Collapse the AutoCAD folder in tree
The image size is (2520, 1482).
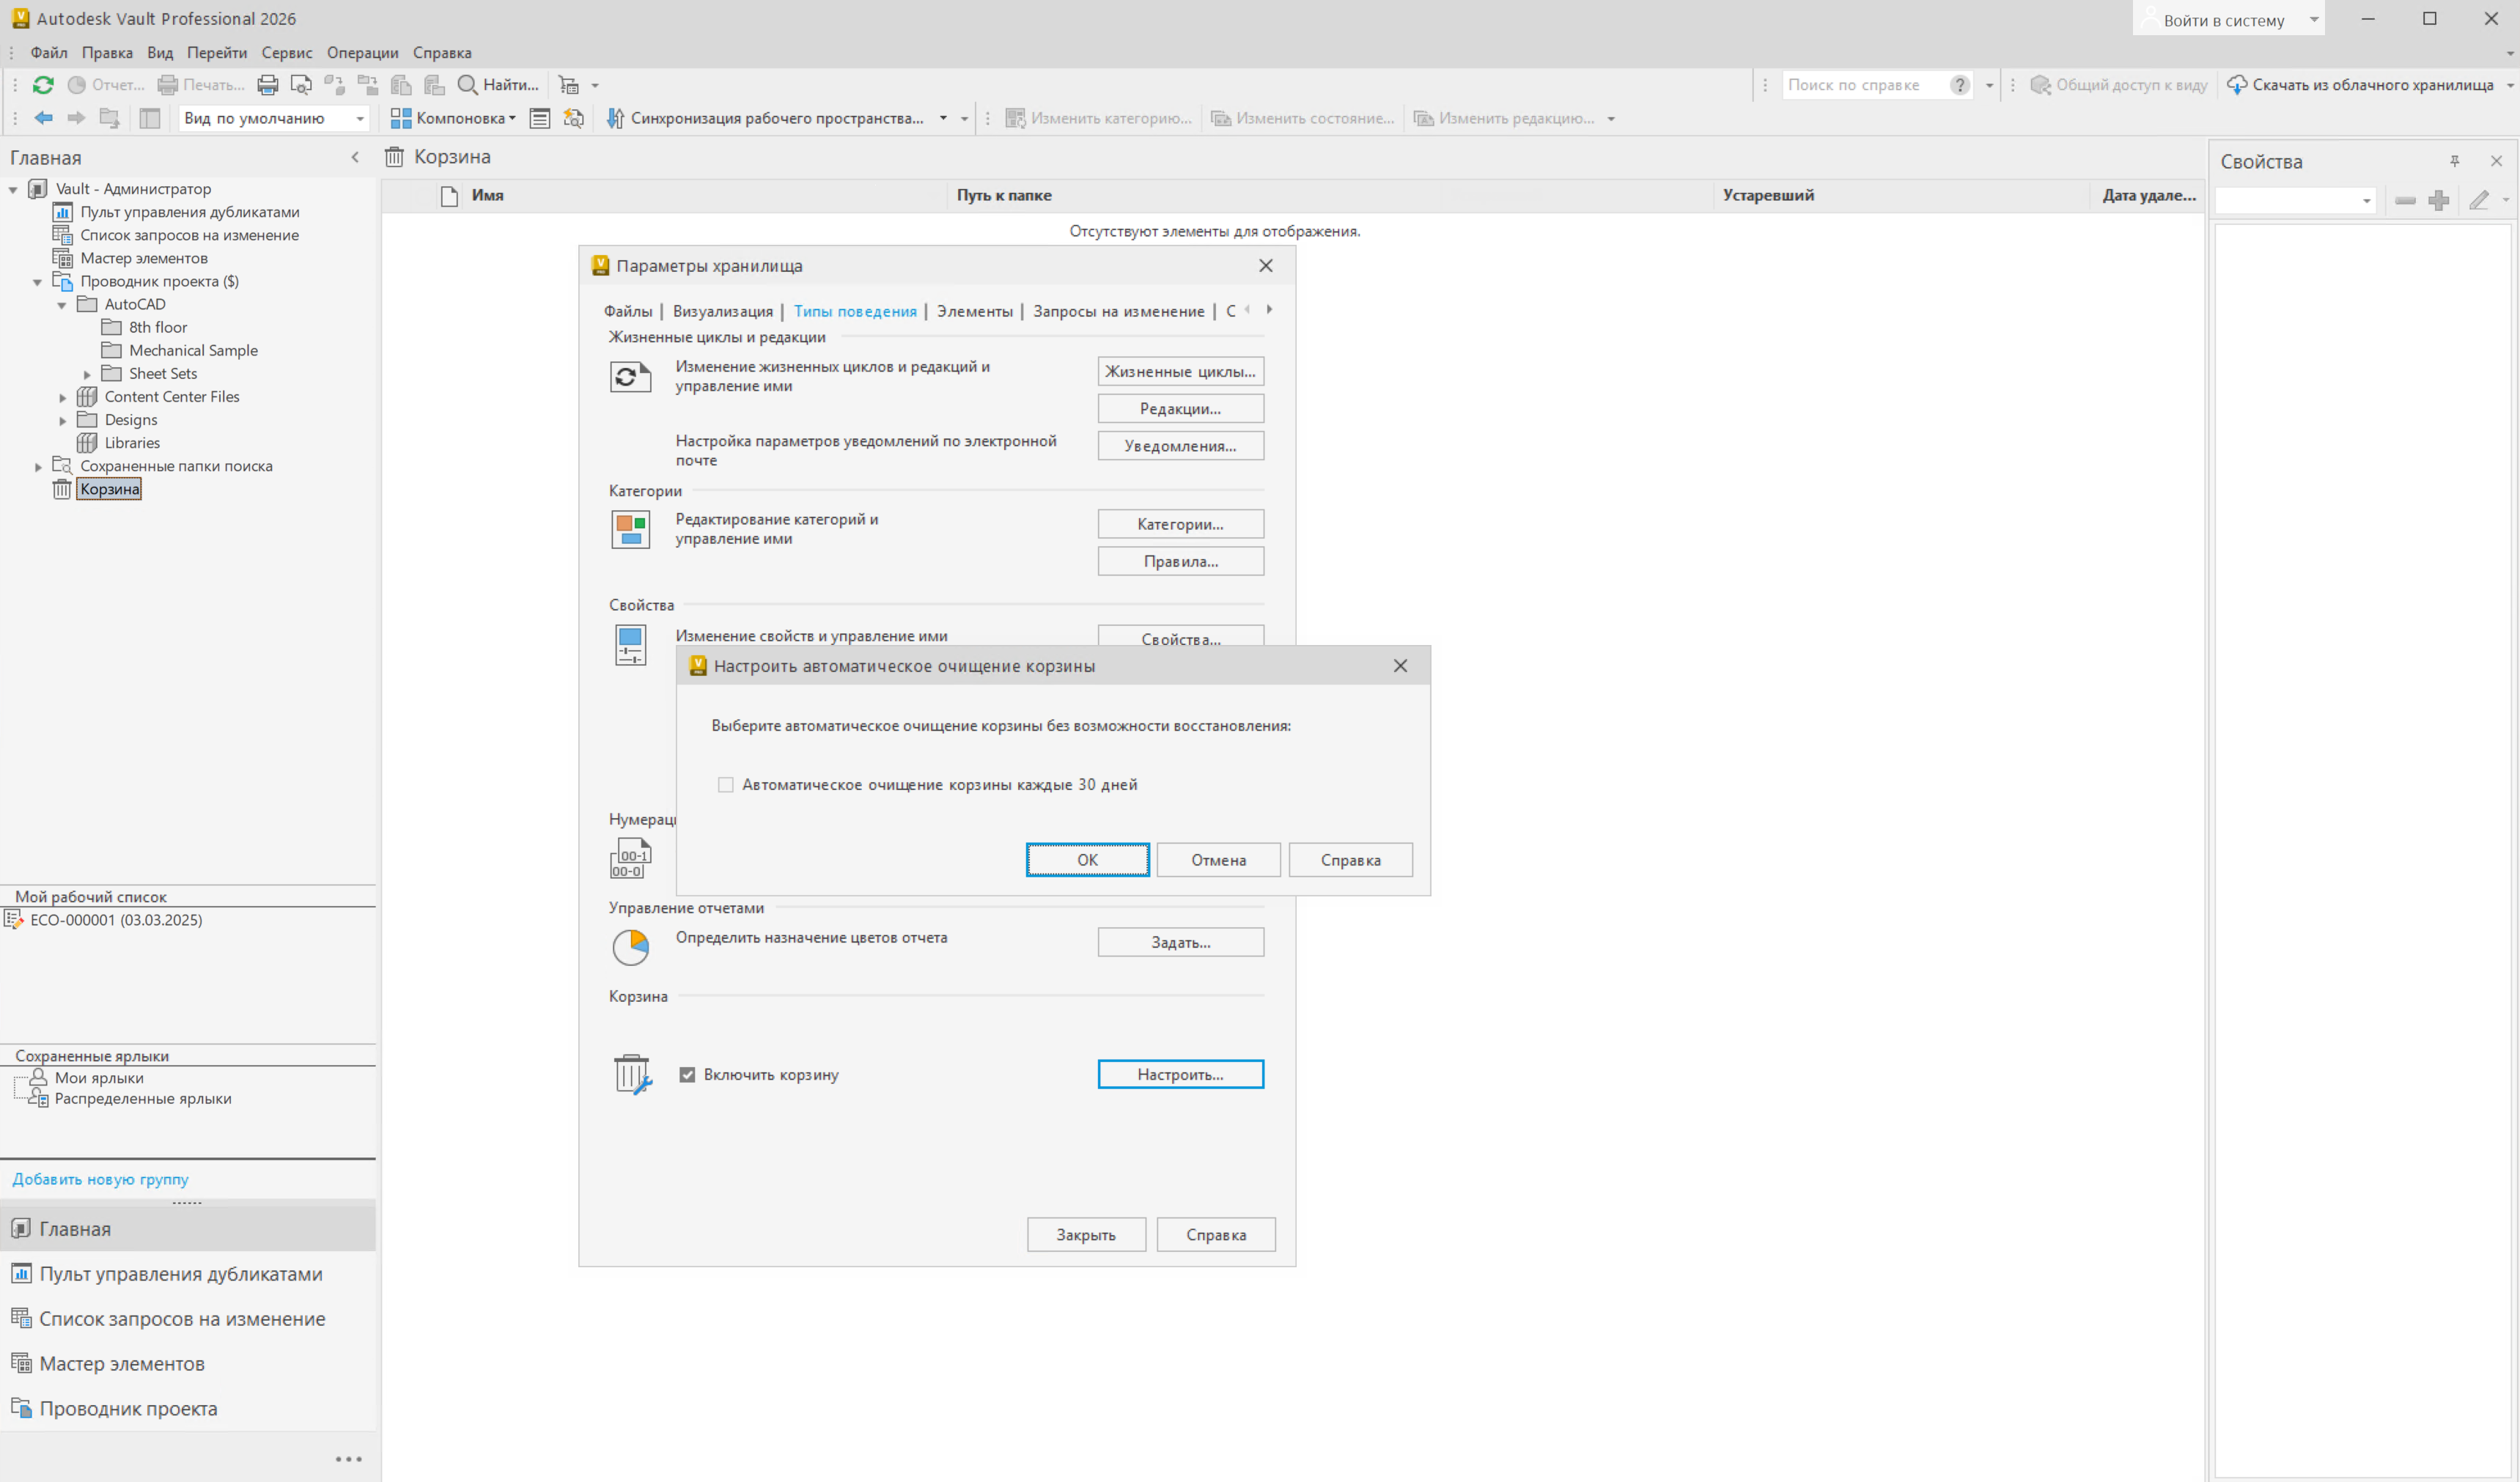coord(62,305)
